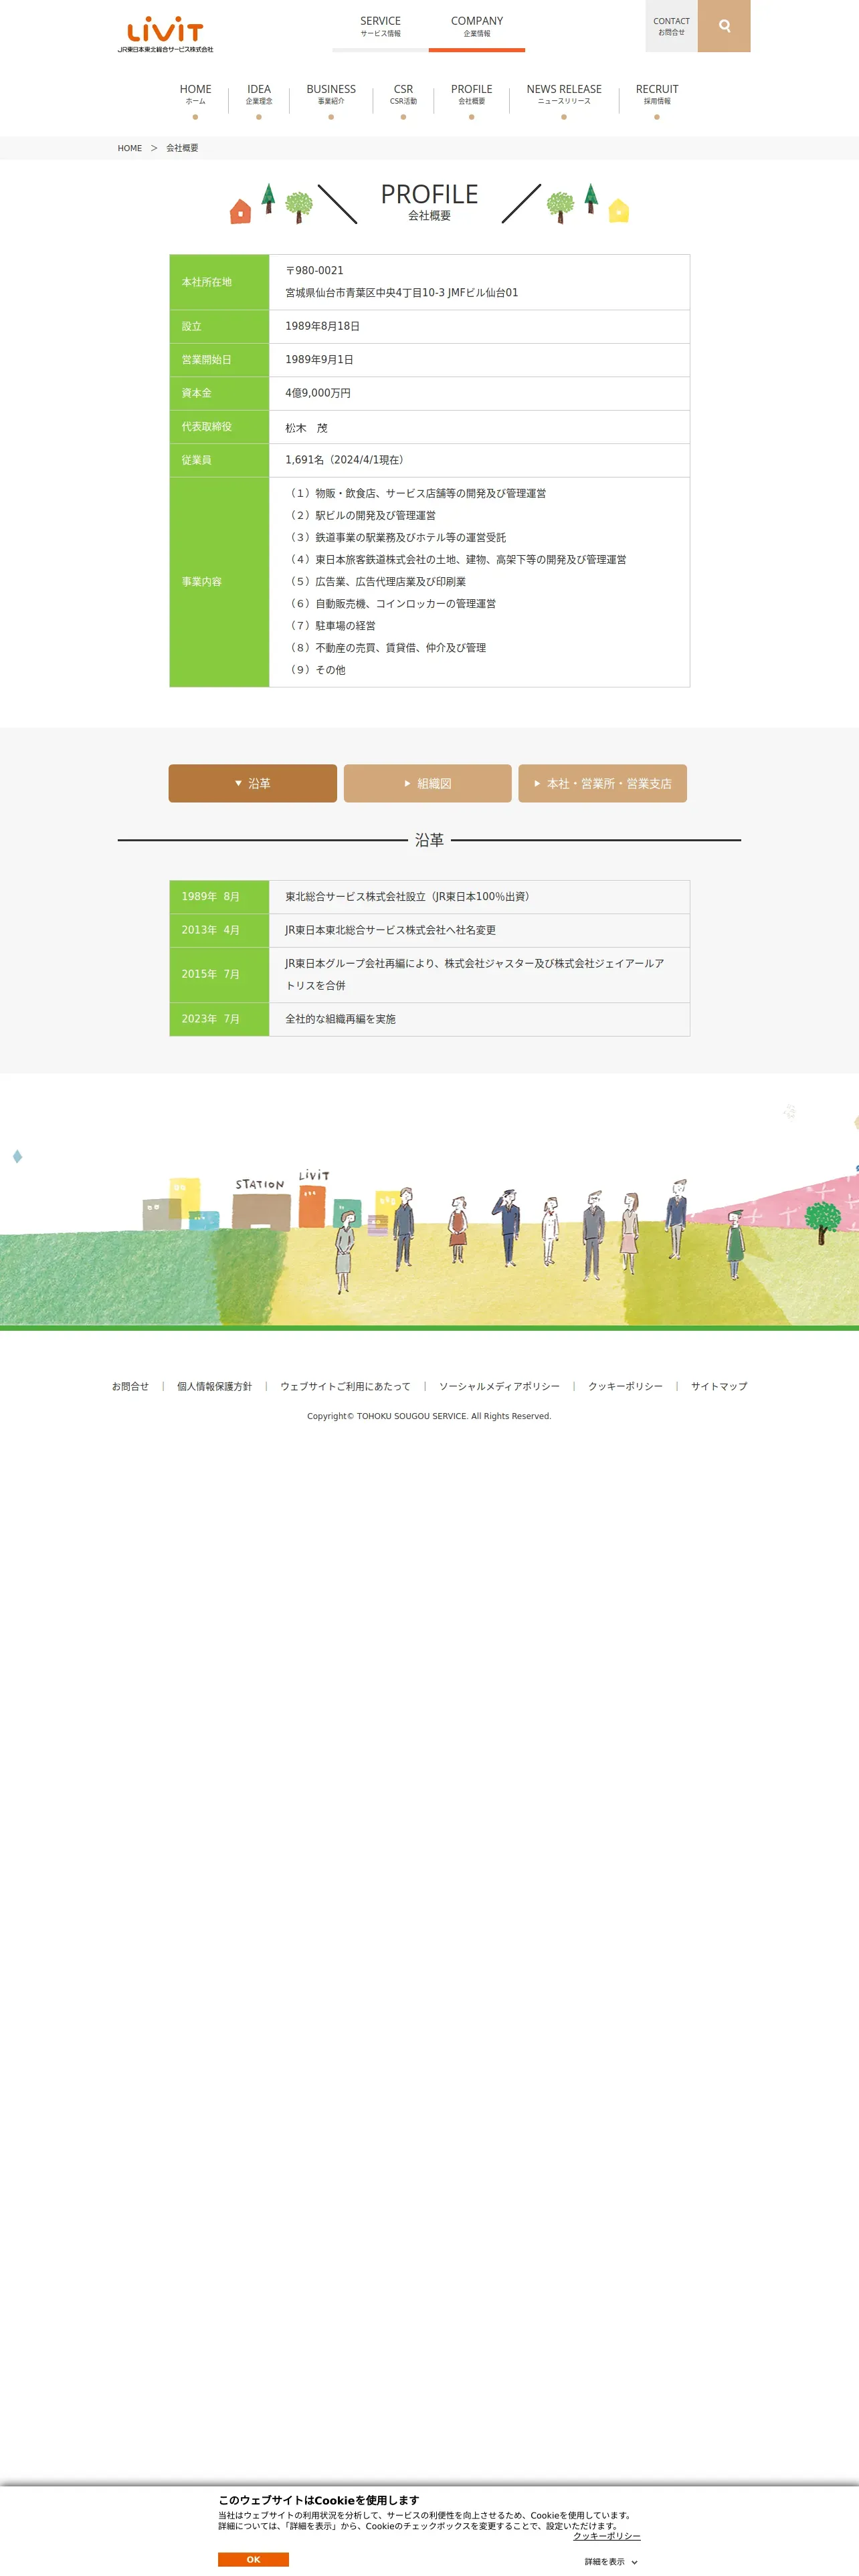
Task: Click business item (7) 駐車場の経営
Action: tap(331, 626)
